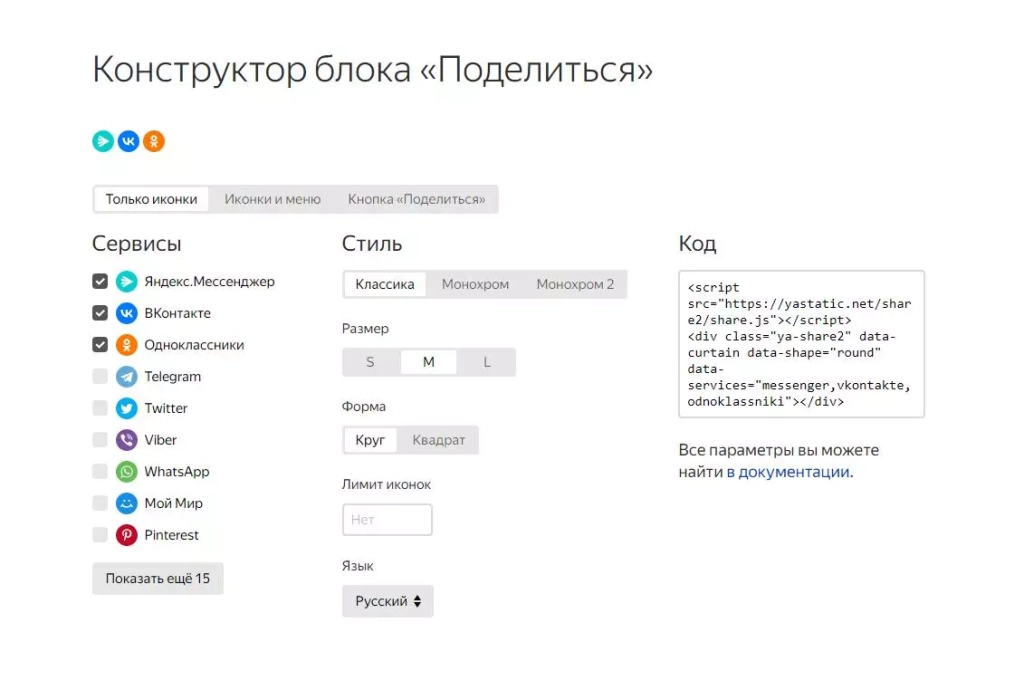Click the VKontakte preview share icon

click(x=128, y=141)
